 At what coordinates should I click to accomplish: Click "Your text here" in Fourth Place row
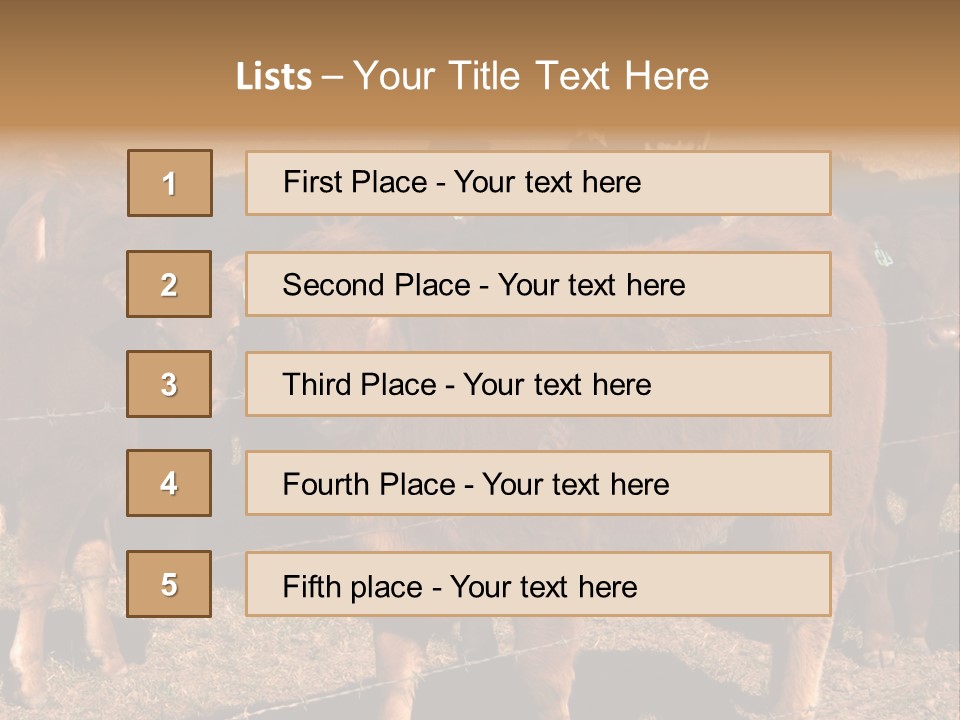[x=575, y=485]
